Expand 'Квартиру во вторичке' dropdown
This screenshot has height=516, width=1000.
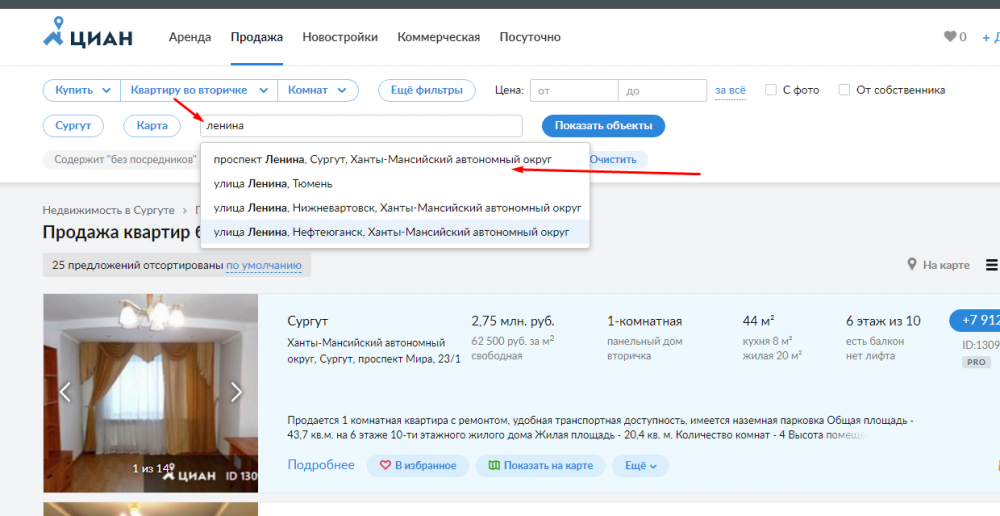point(199,90)
